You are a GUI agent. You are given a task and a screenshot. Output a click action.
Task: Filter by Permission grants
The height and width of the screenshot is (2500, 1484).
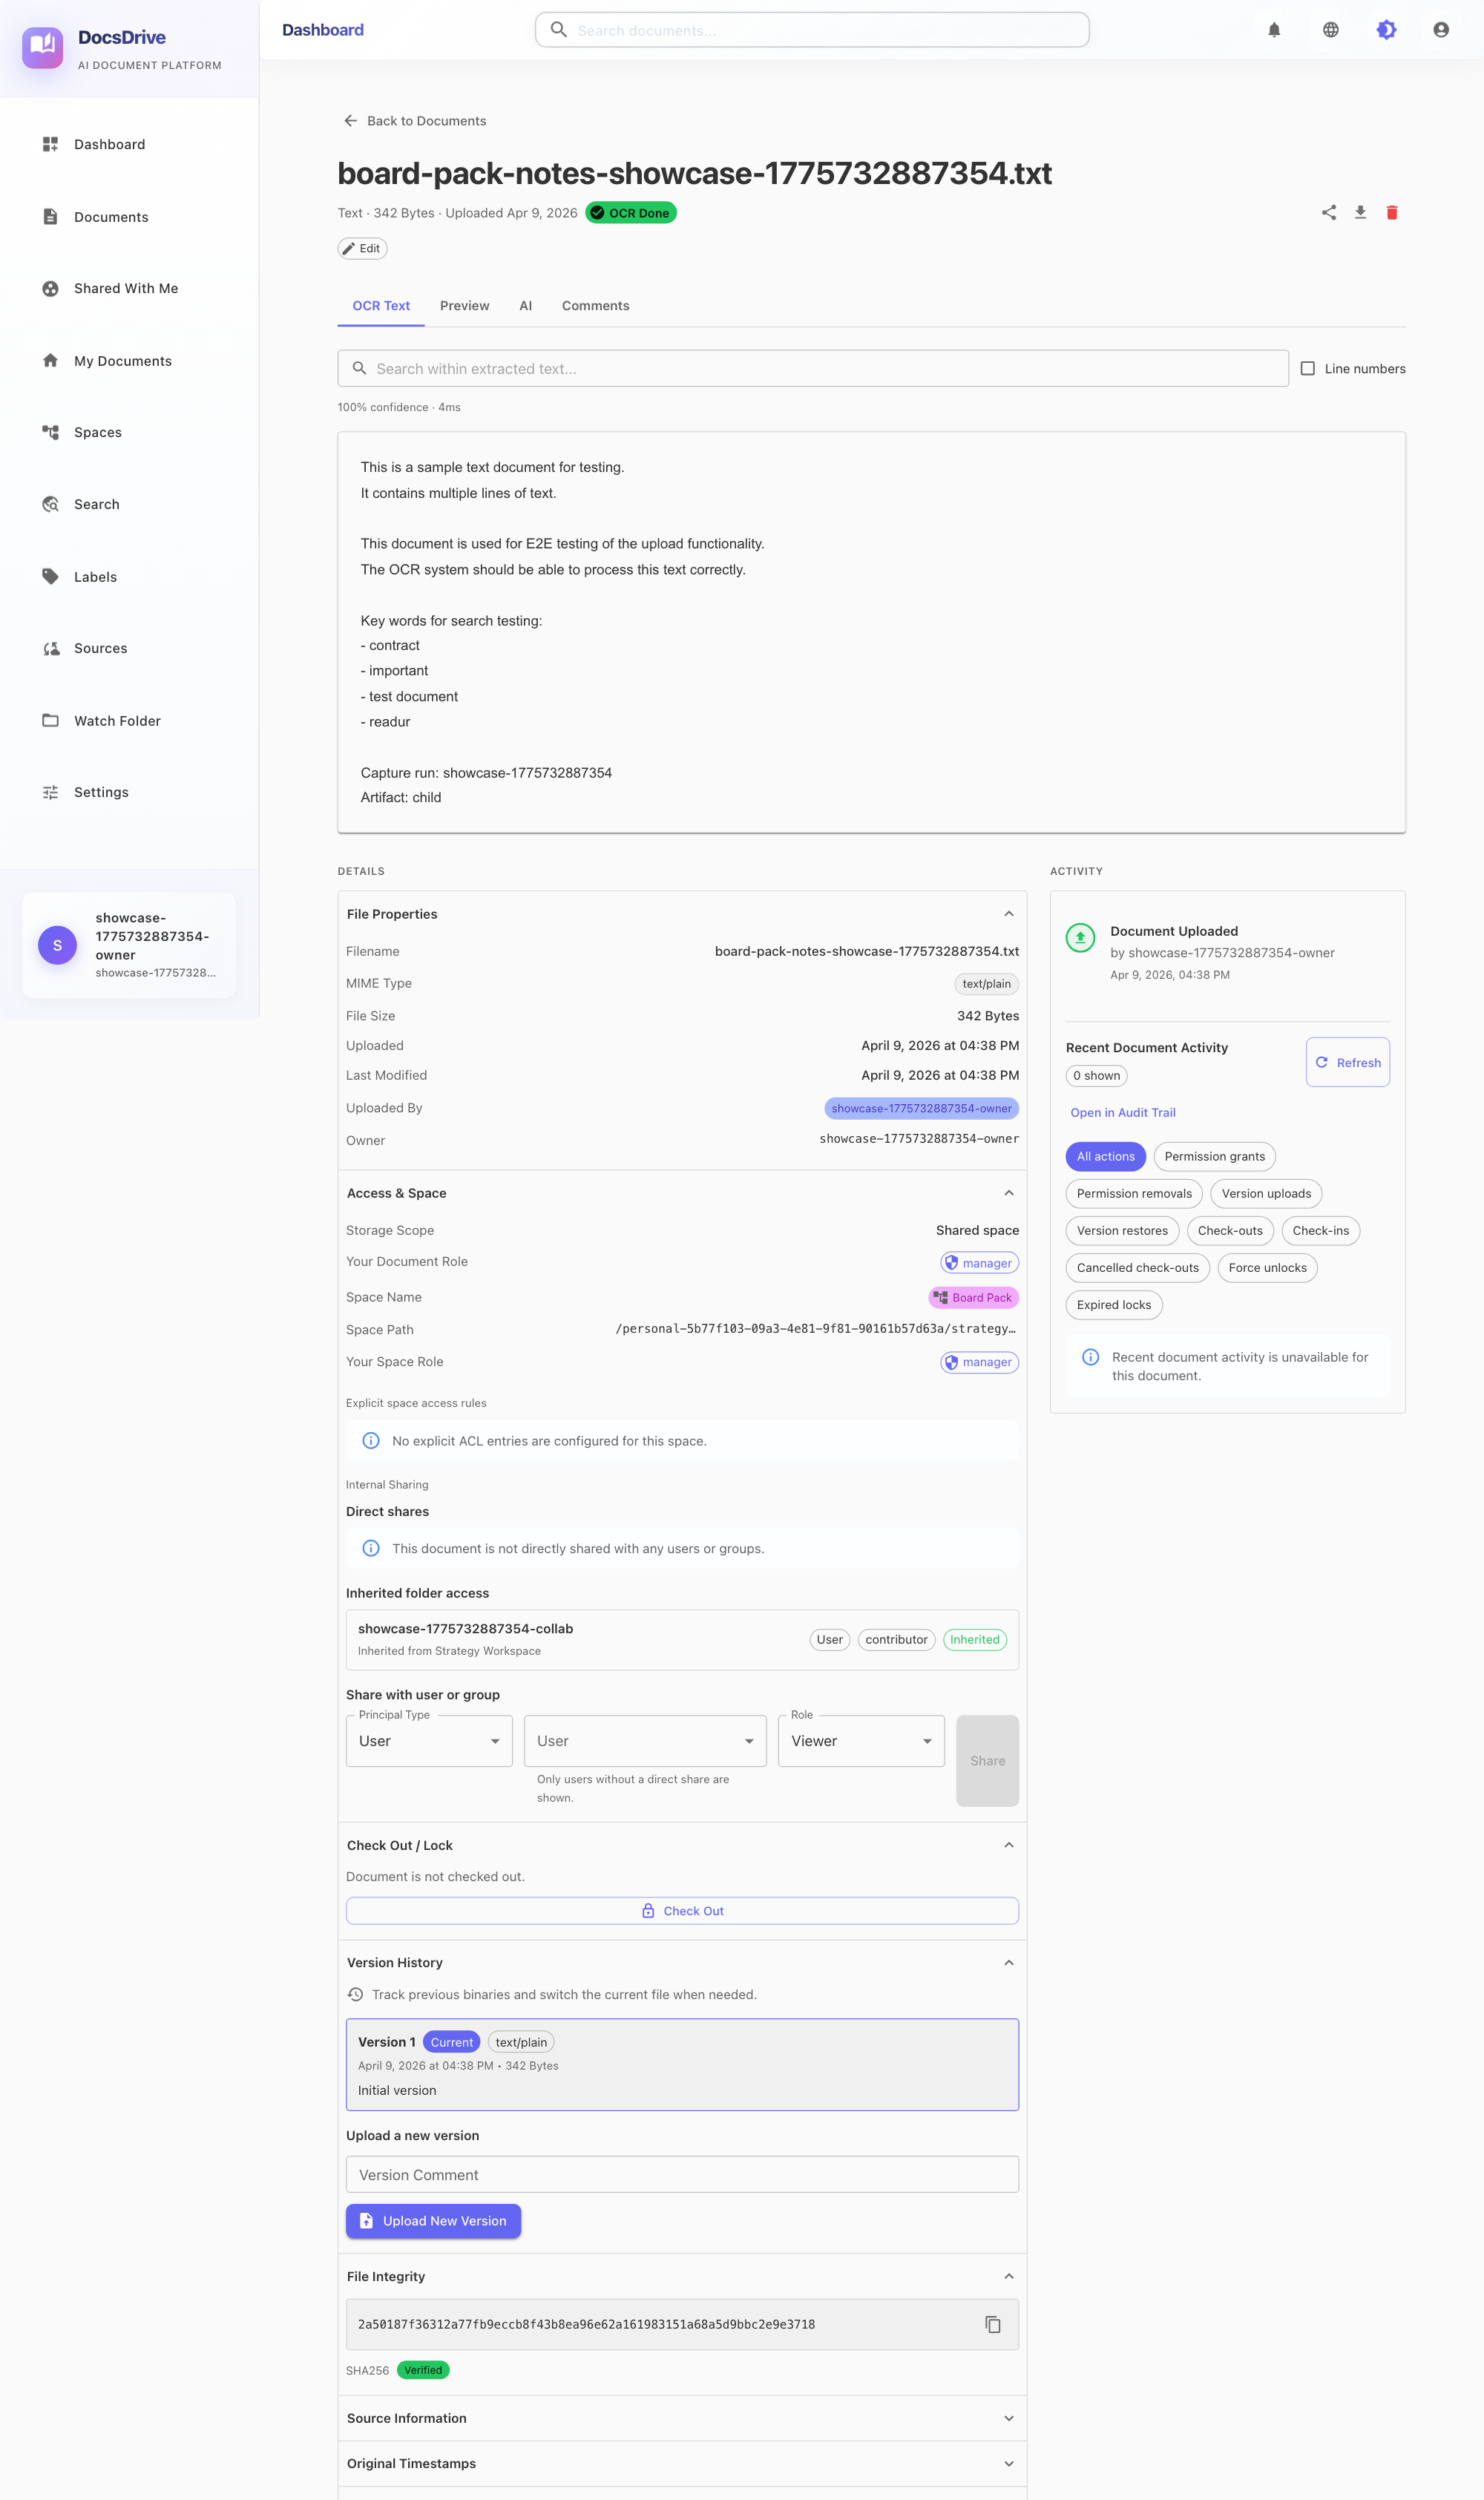pyautogui.click(x=1214, y=1157)
